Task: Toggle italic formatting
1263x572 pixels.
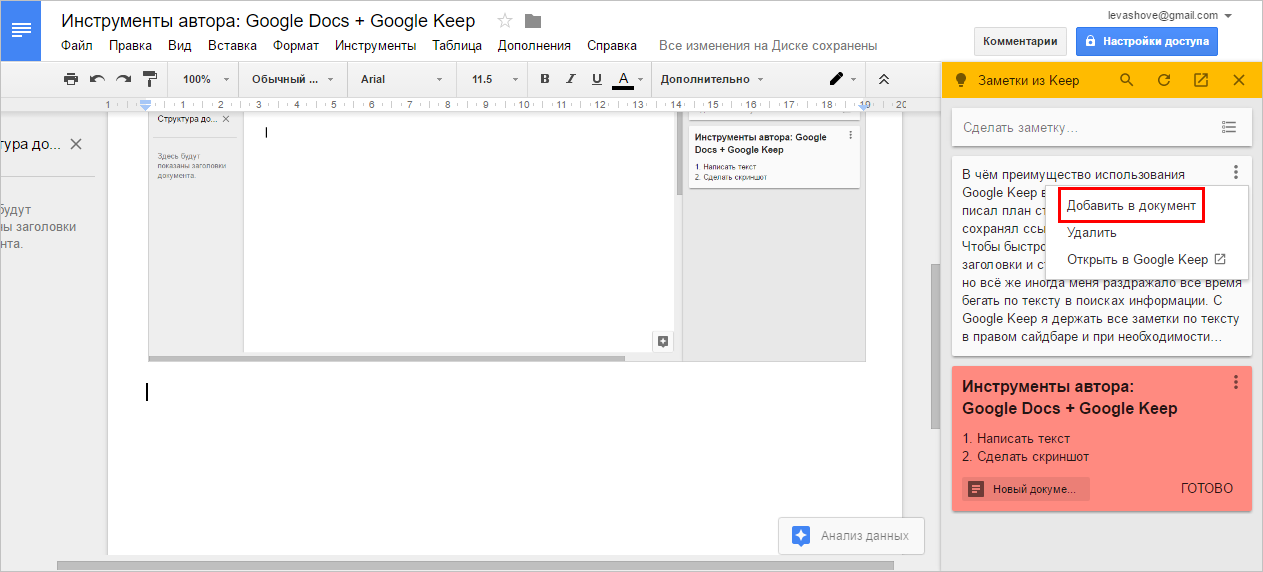Action: tap(571, 79)
